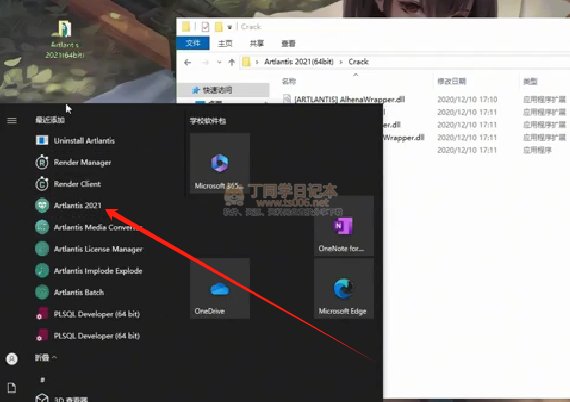Launch Render Manager from Start list

(73, 162)
